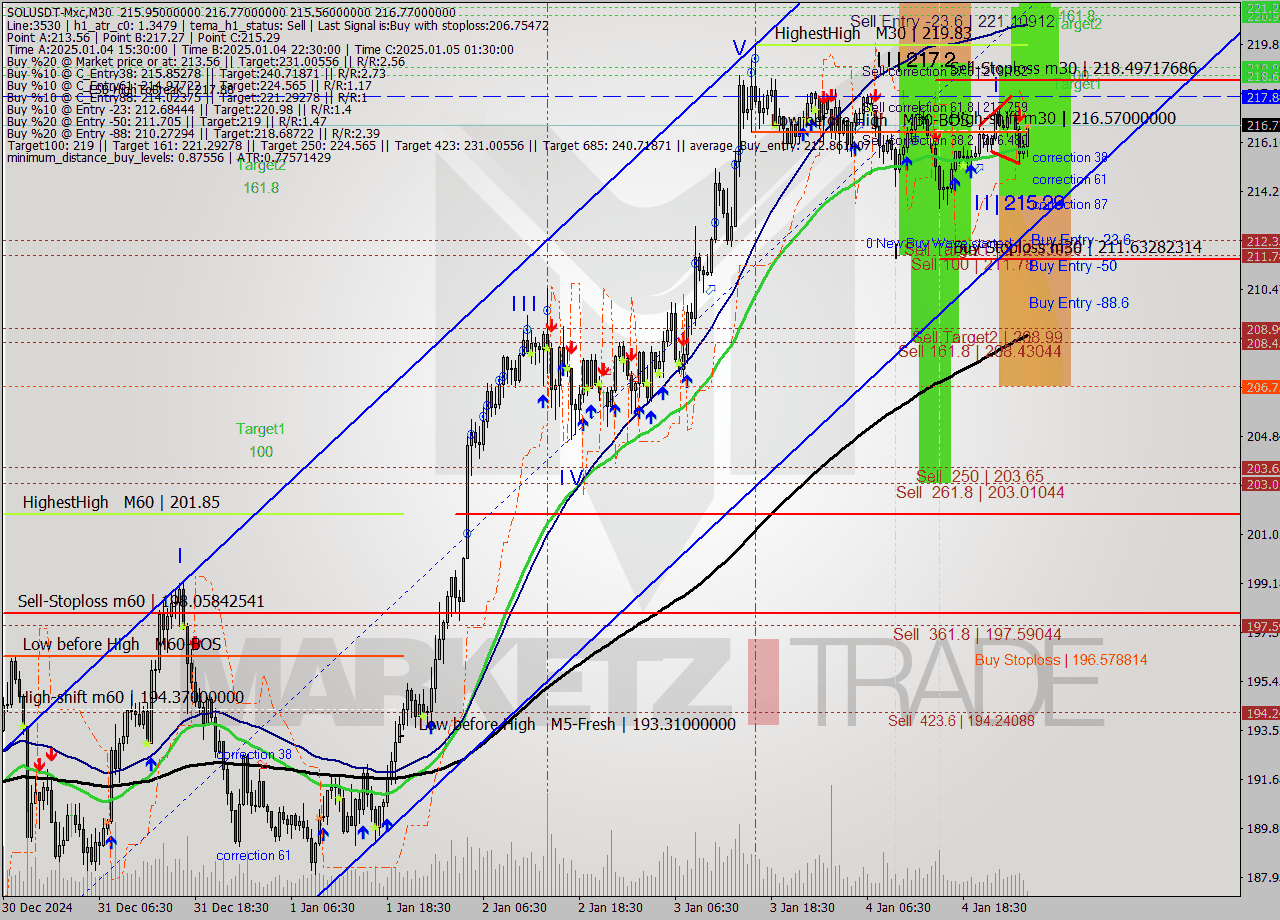The height and width of the screenshot is (920, 1280).
Task: Select 'Sell 361.8 | 197.59044' level label
Action: [x=977, y=634]
